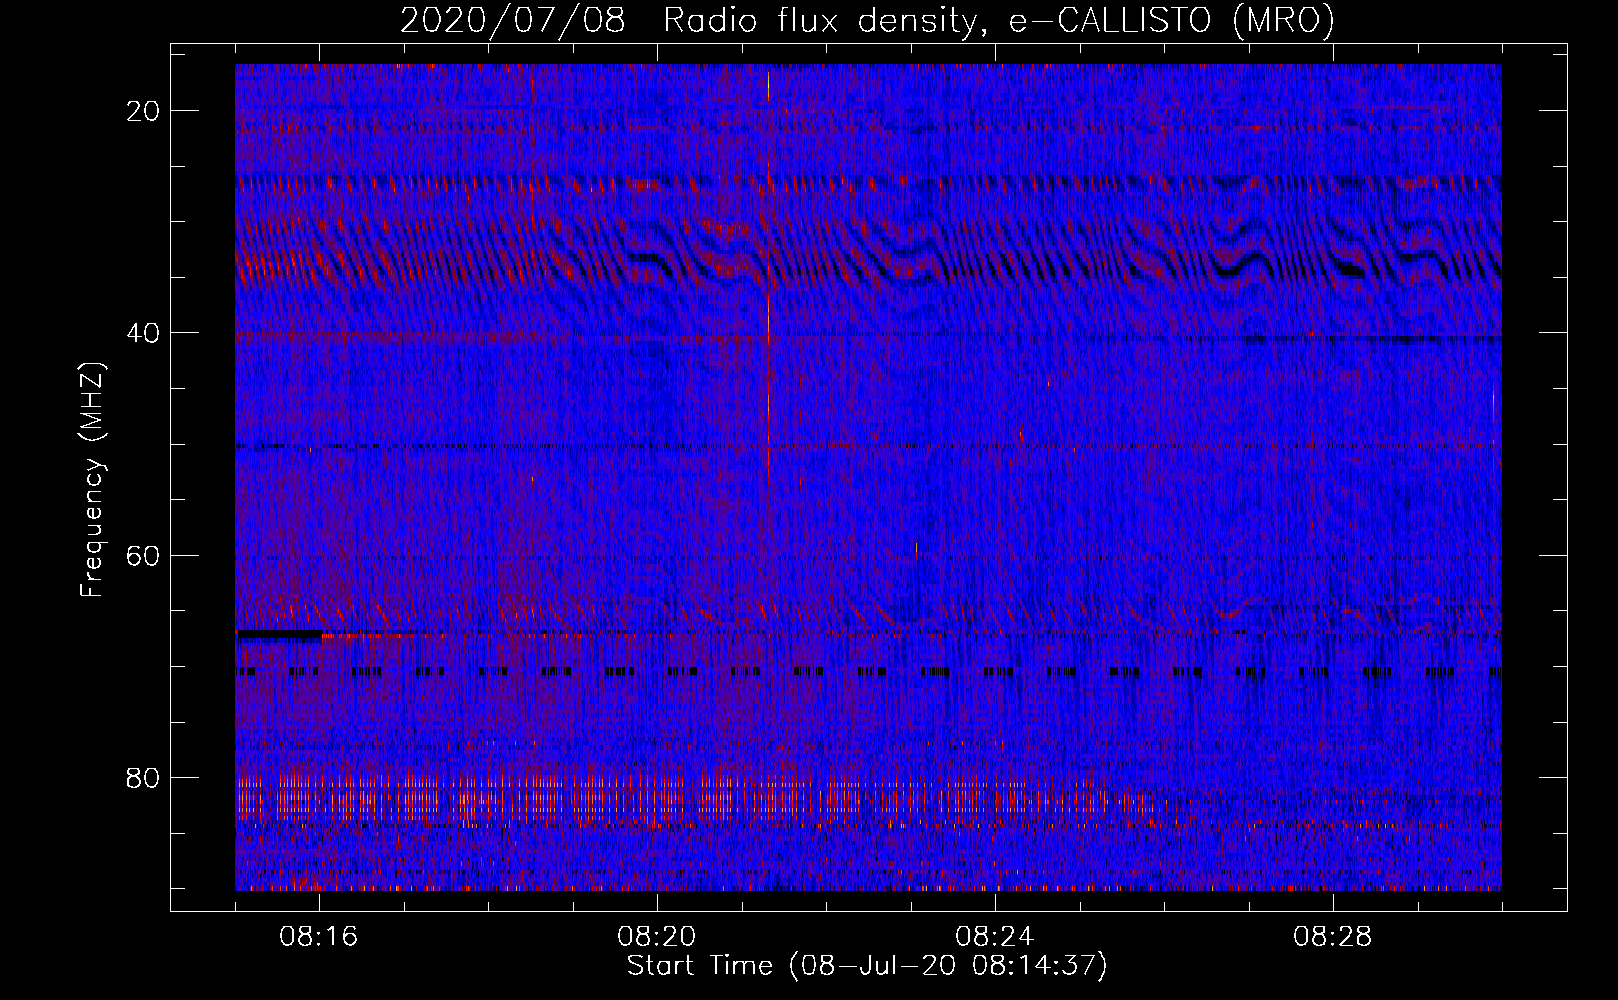This screenshot has width=1618, height=1000.
Task: Select the 08:24 time tick label
Action: [x=995, y=937]
